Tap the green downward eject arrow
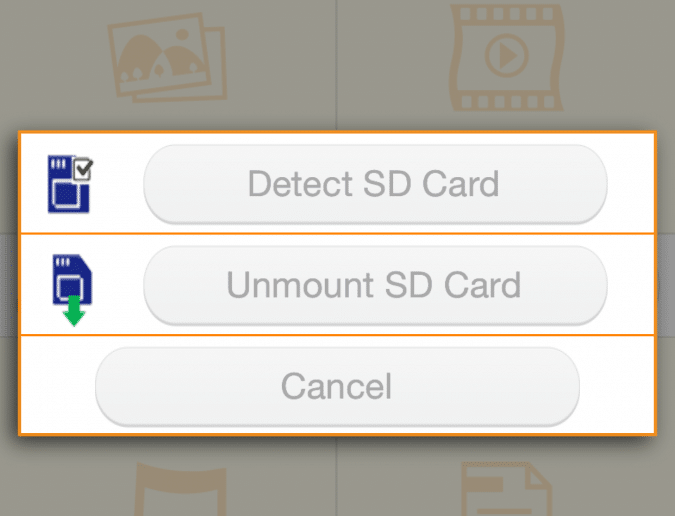 tap(74, 311)
